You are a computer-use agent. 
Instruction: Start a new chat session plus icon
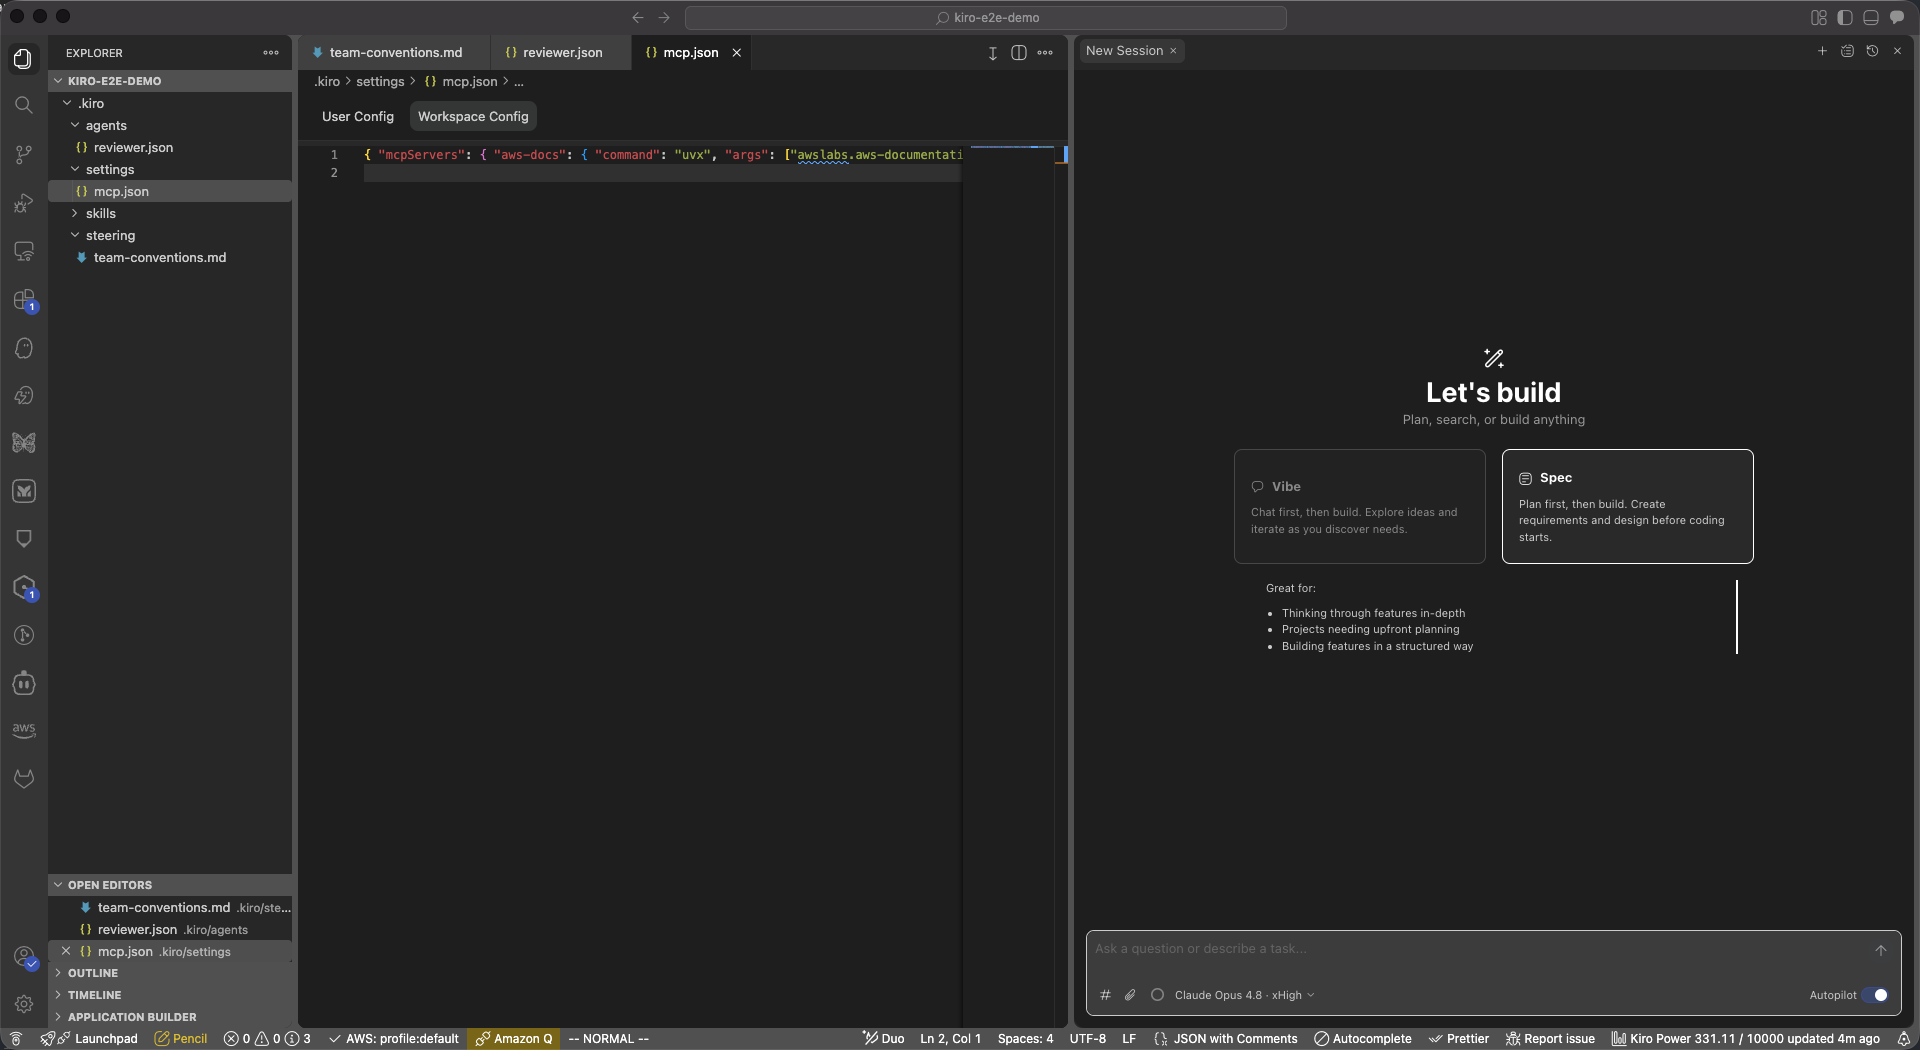1822,51
